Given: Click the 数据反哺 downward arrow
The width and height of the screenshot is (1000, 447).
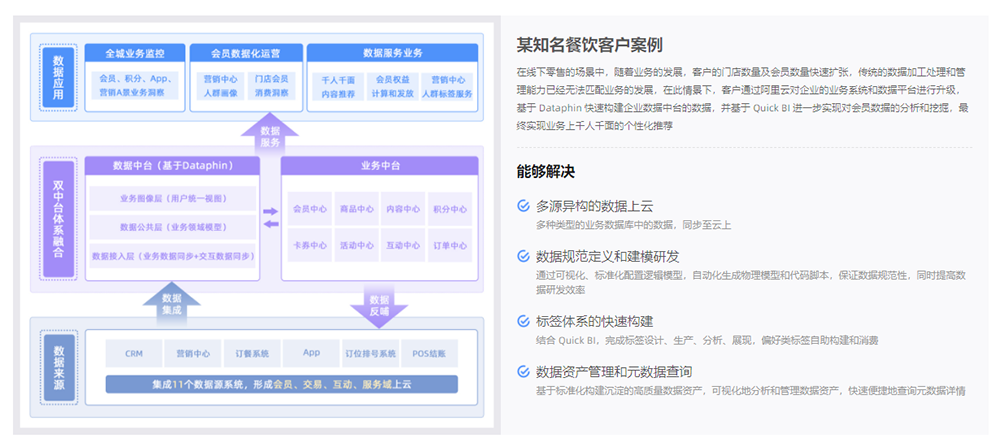Looking at the screenshot, I should 379,305.
